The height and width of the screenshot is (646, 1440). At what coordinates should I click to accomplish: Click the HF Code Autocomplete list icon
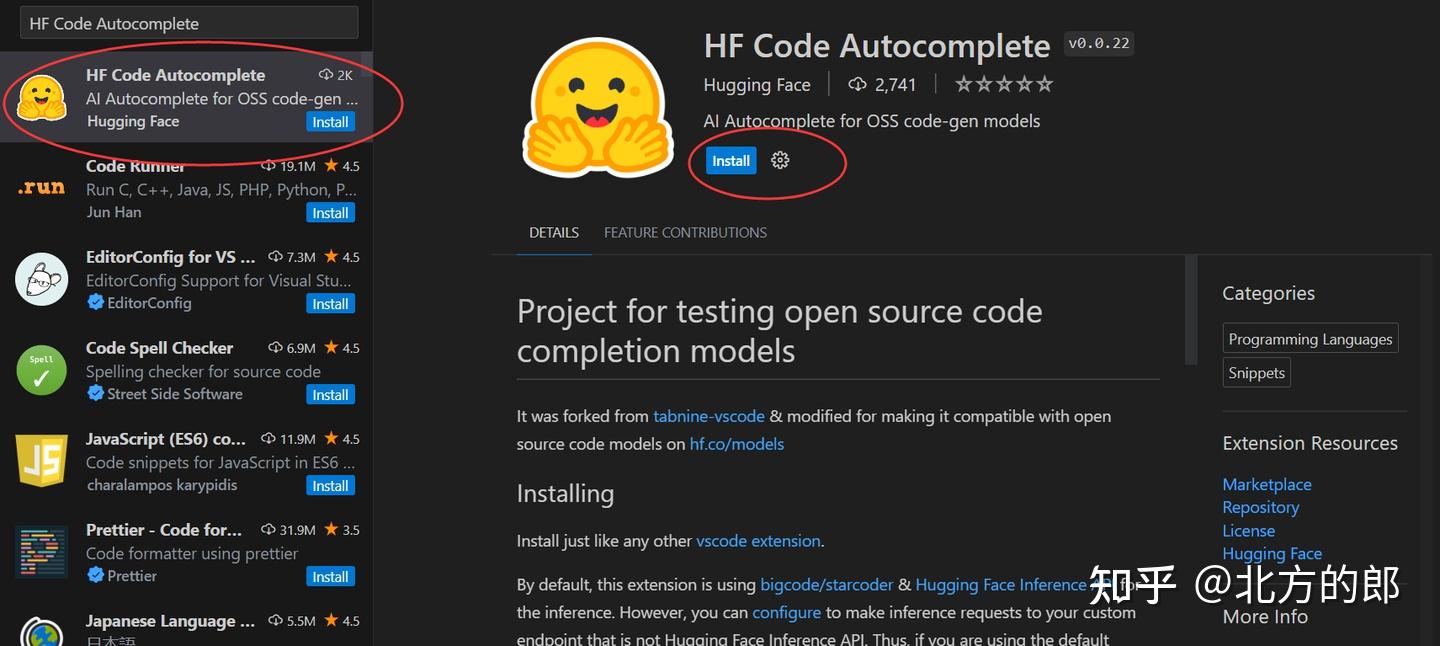click(41, 97)
